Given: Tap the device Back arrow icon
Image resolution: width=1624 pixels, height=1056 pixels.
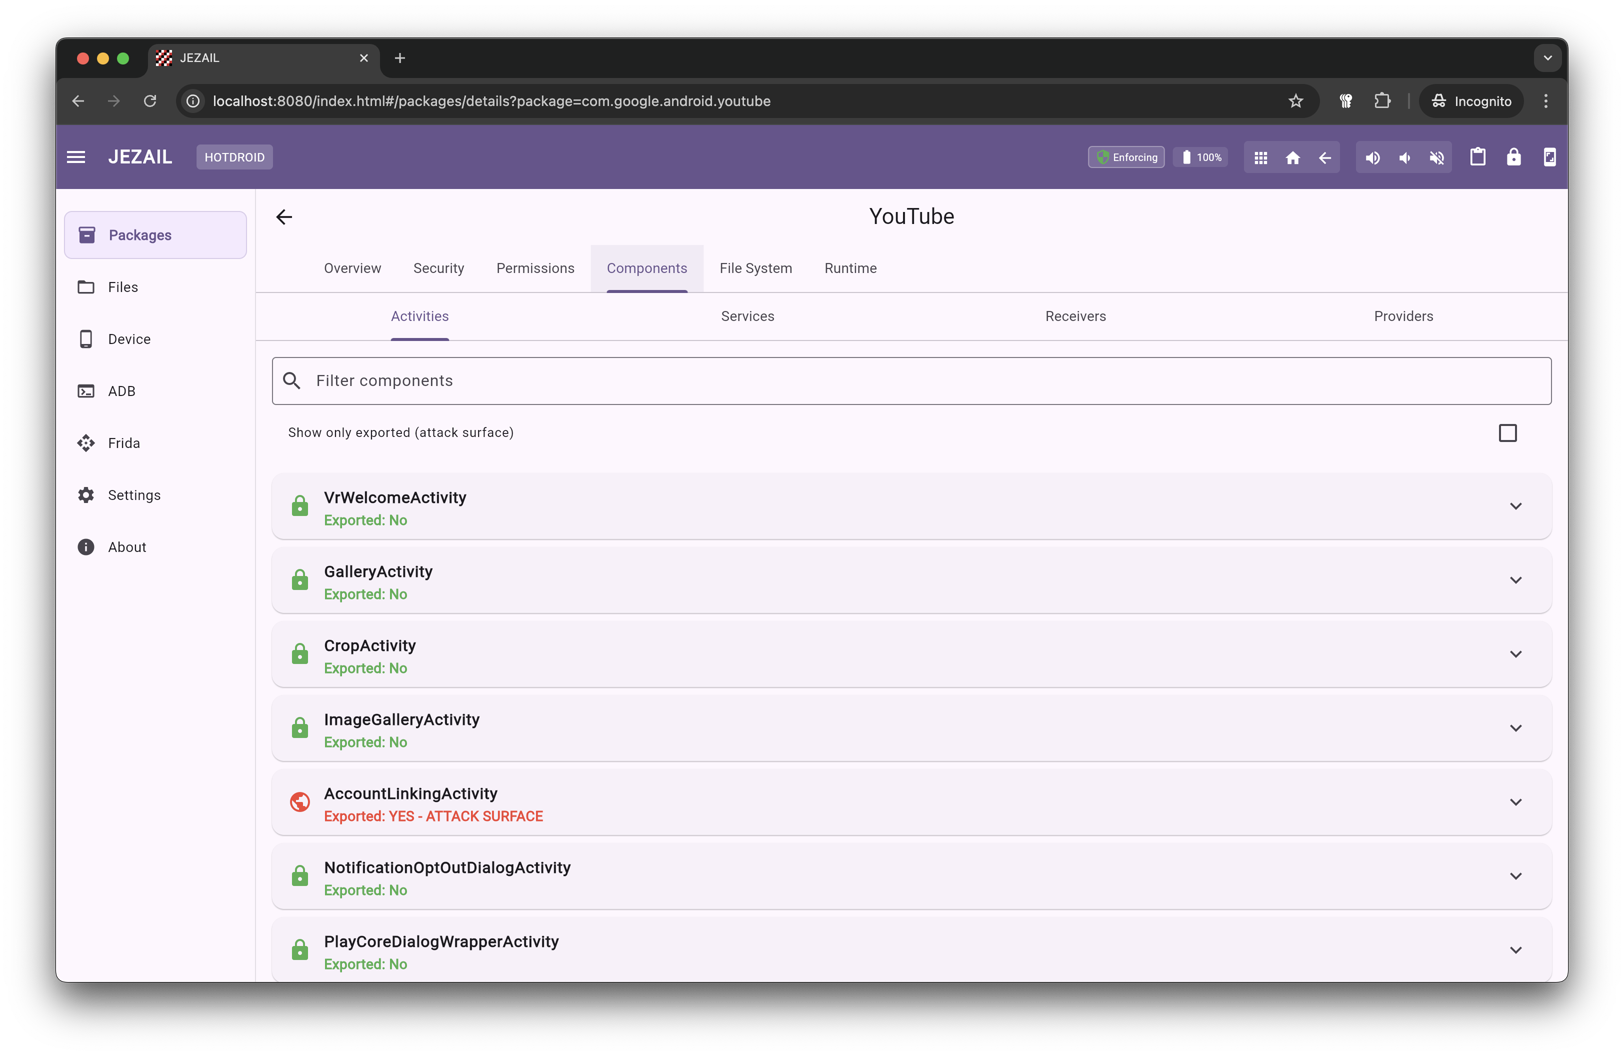Looking at the screenshot, I should point(1324,157).
